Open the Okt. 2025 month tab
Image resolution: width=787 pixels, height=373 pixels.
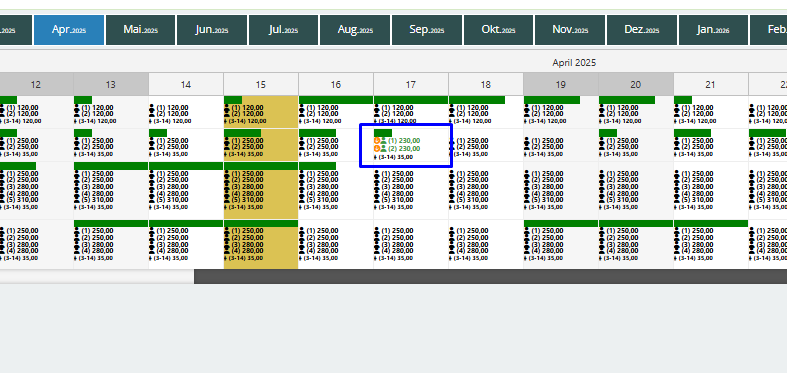coord(498,30)
